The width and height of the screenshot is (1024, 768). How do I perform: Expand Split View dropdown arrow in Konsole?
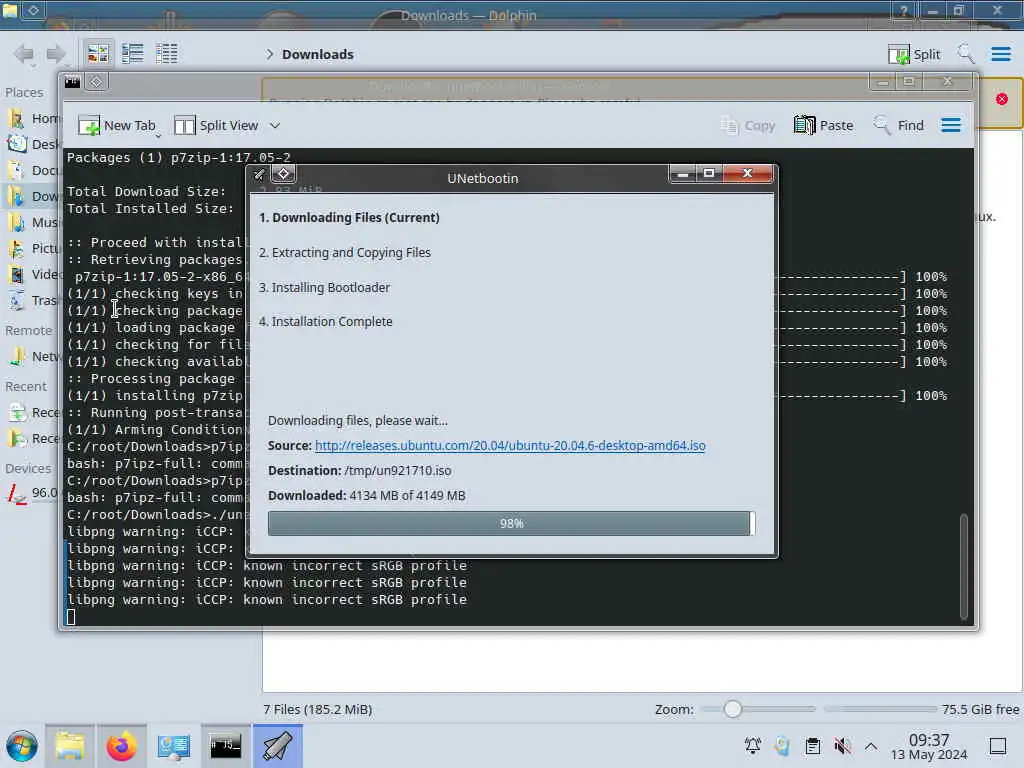275,125
